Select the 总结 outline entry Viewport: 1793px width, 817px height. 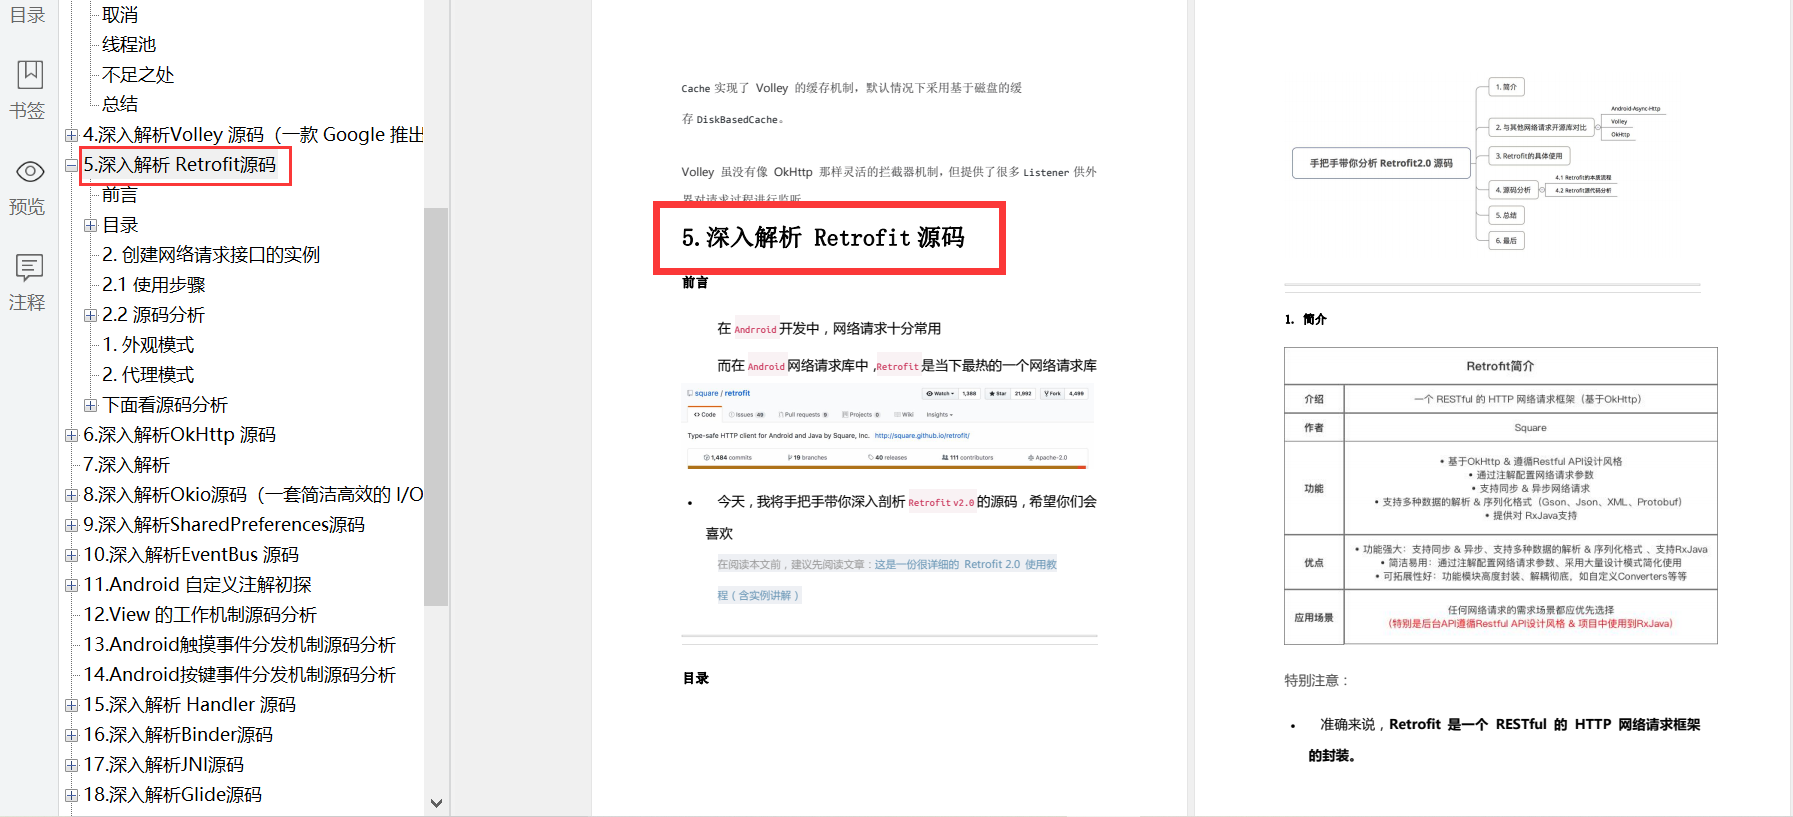[x=120, y=104]
